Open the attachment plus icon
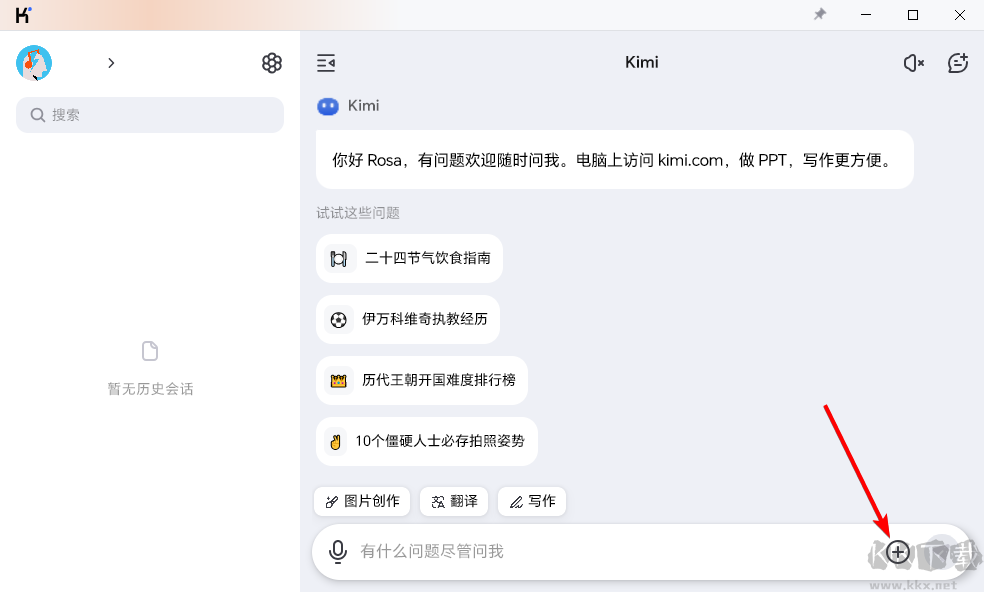The width and height of the screenshot is (984, 592). point(897,551)
